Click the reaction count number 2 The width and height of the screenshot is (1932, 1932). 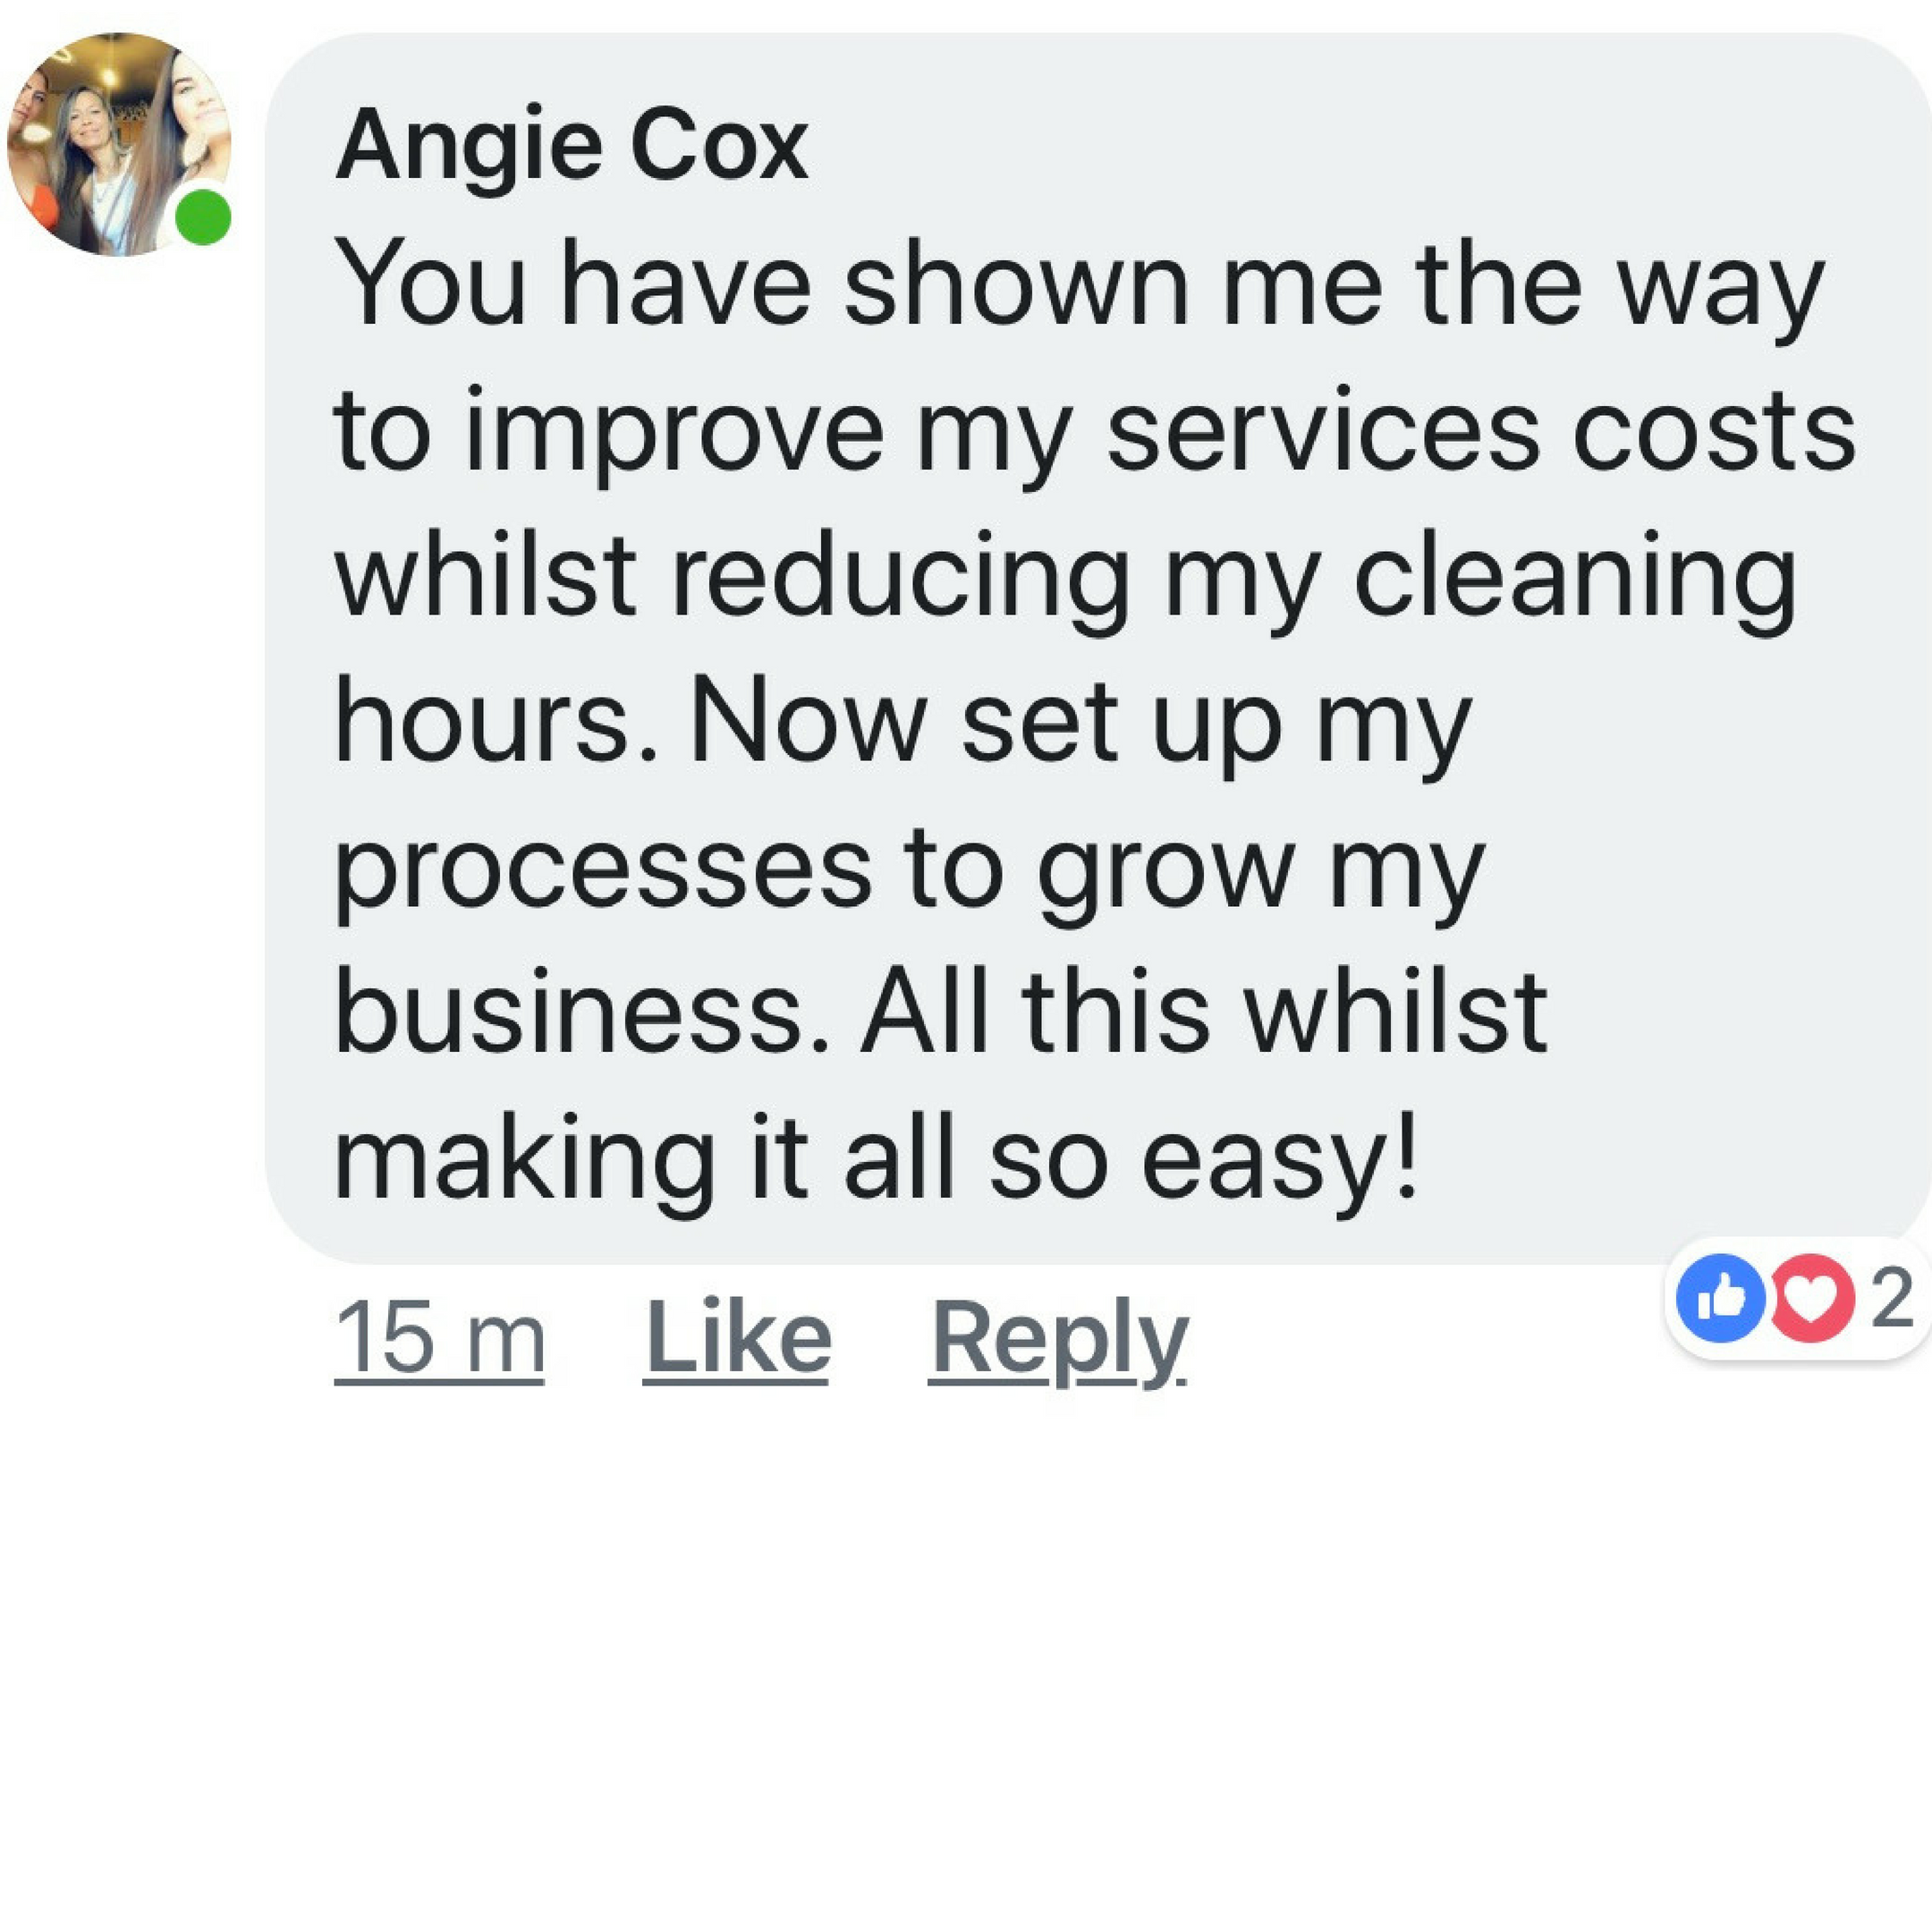[x=1892, y=1299]
